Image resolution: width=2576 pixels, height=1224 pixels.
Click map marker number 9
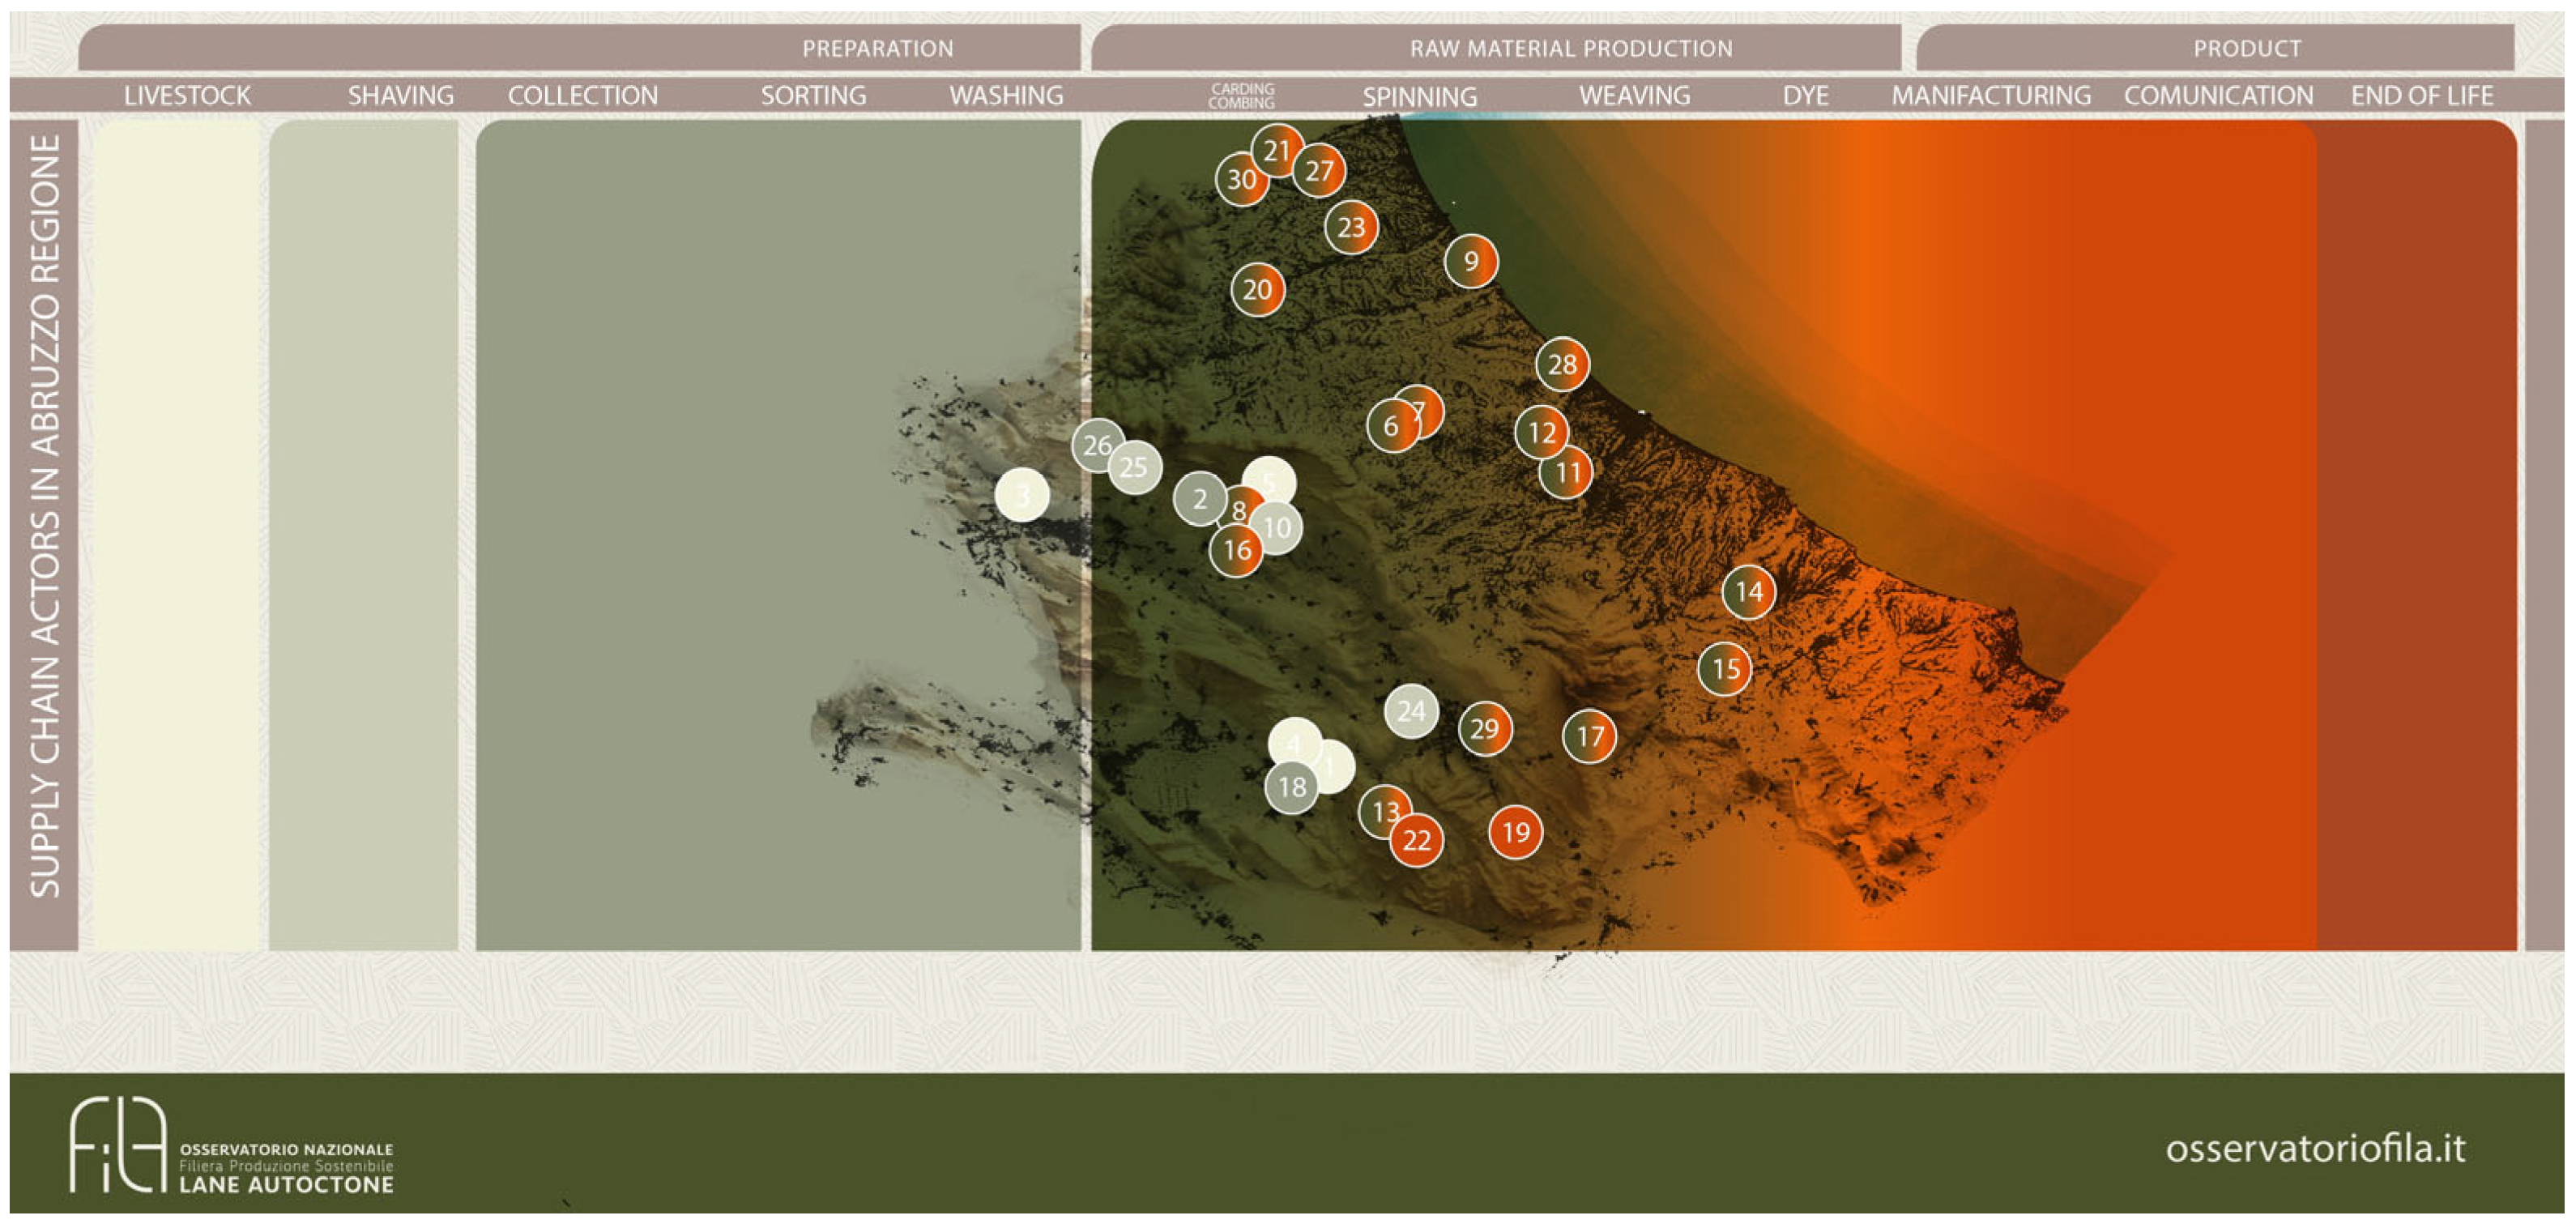(1471, 262)
